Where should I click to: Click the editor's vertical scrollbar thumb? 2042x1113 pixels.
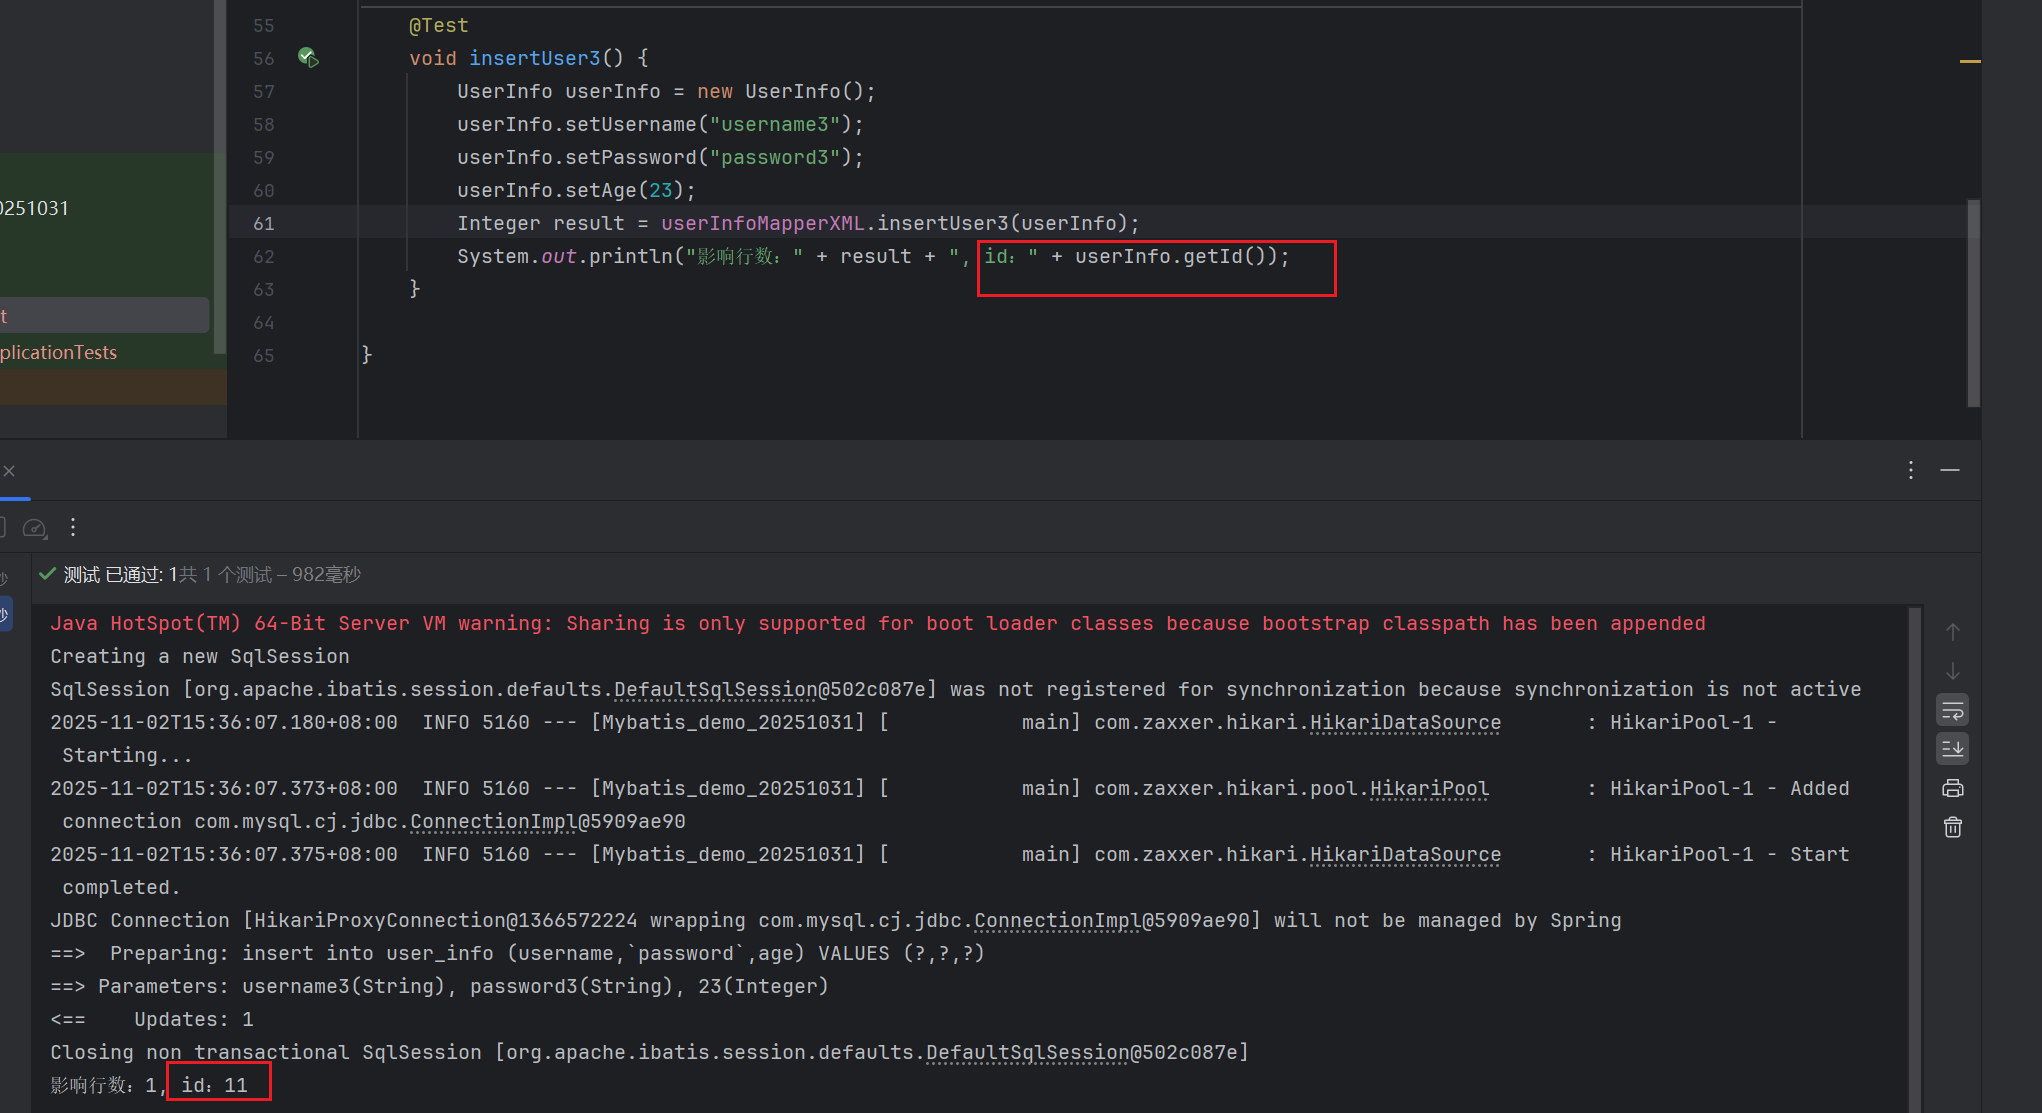point(1974,302)
